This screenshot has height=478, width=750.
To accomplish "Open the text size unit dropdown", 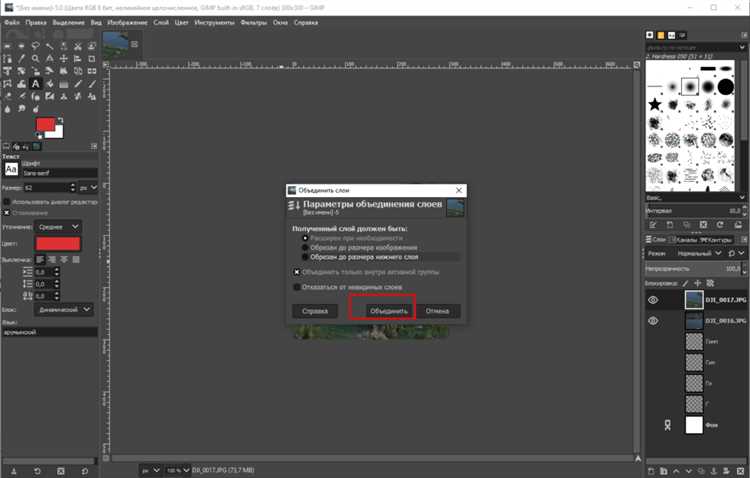I will 88,188.
